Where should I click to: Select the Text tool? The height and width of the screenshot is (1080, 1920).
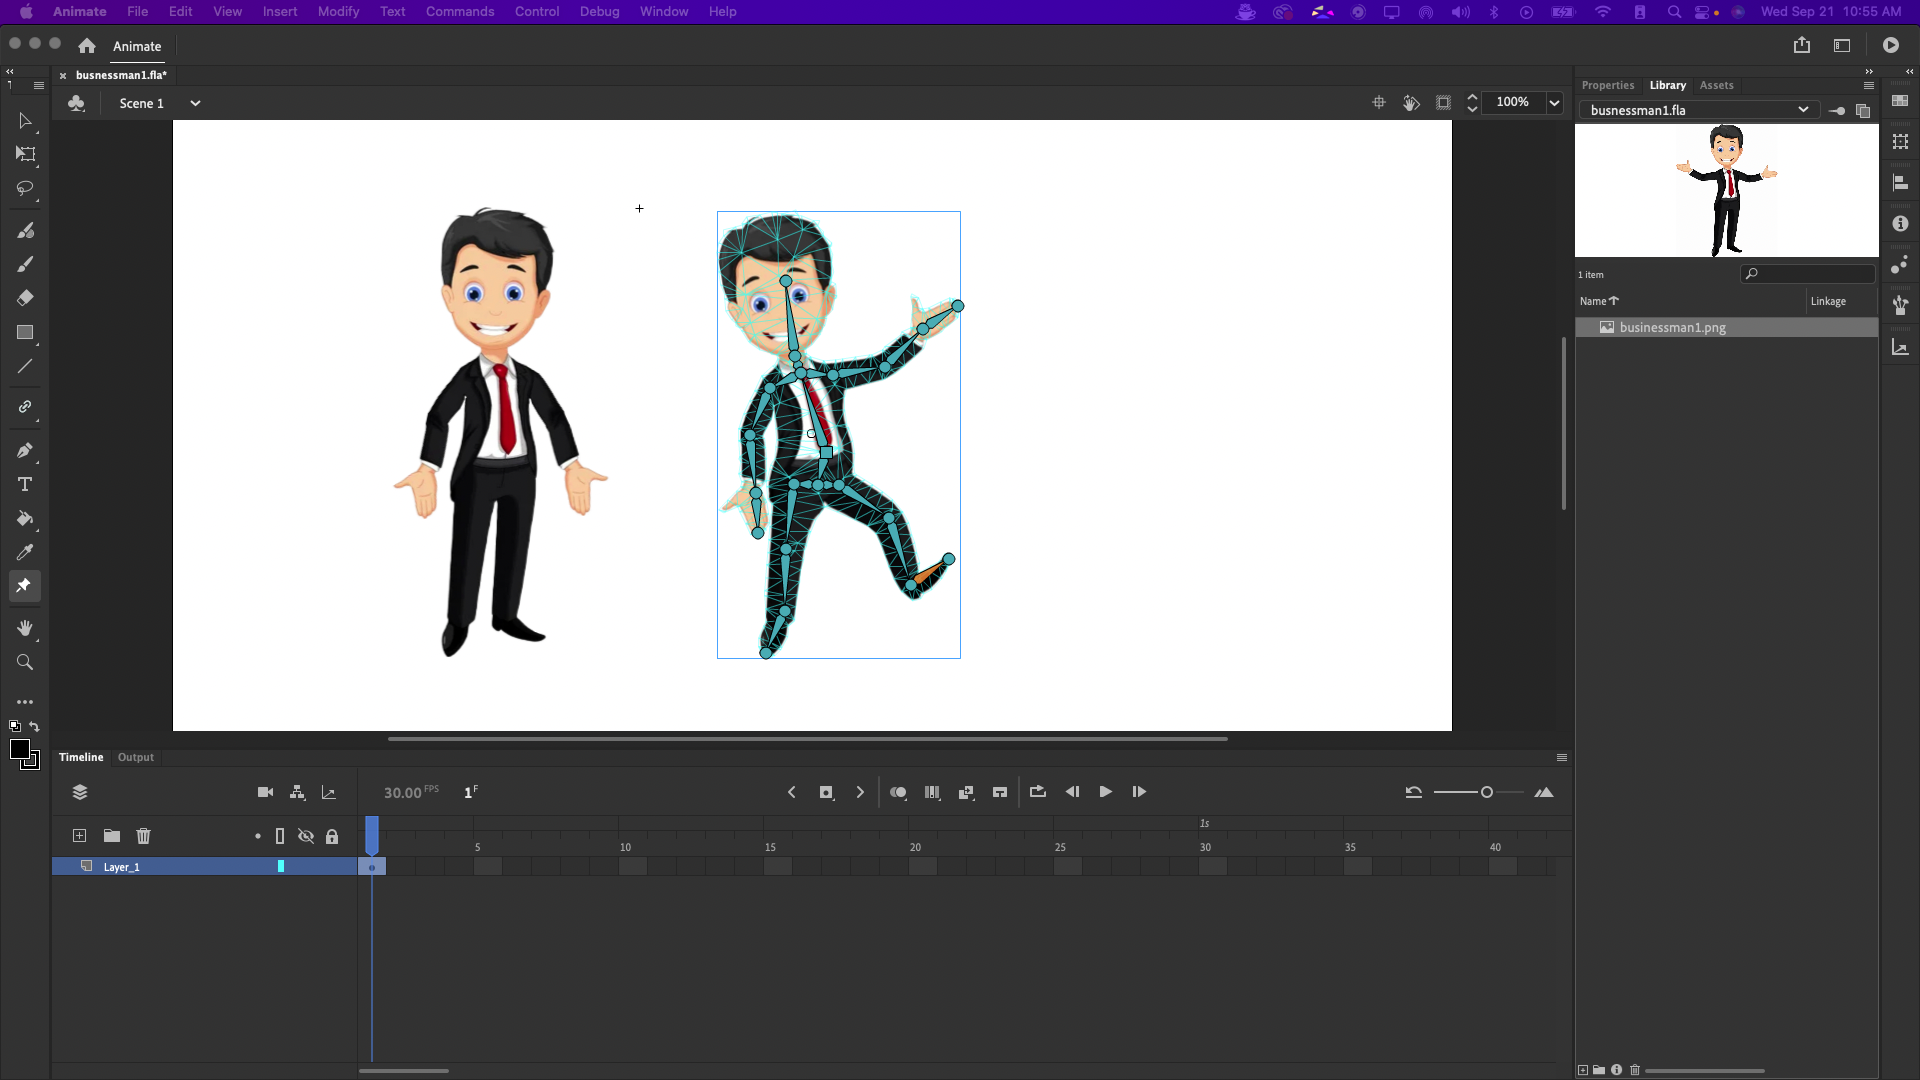24,485
